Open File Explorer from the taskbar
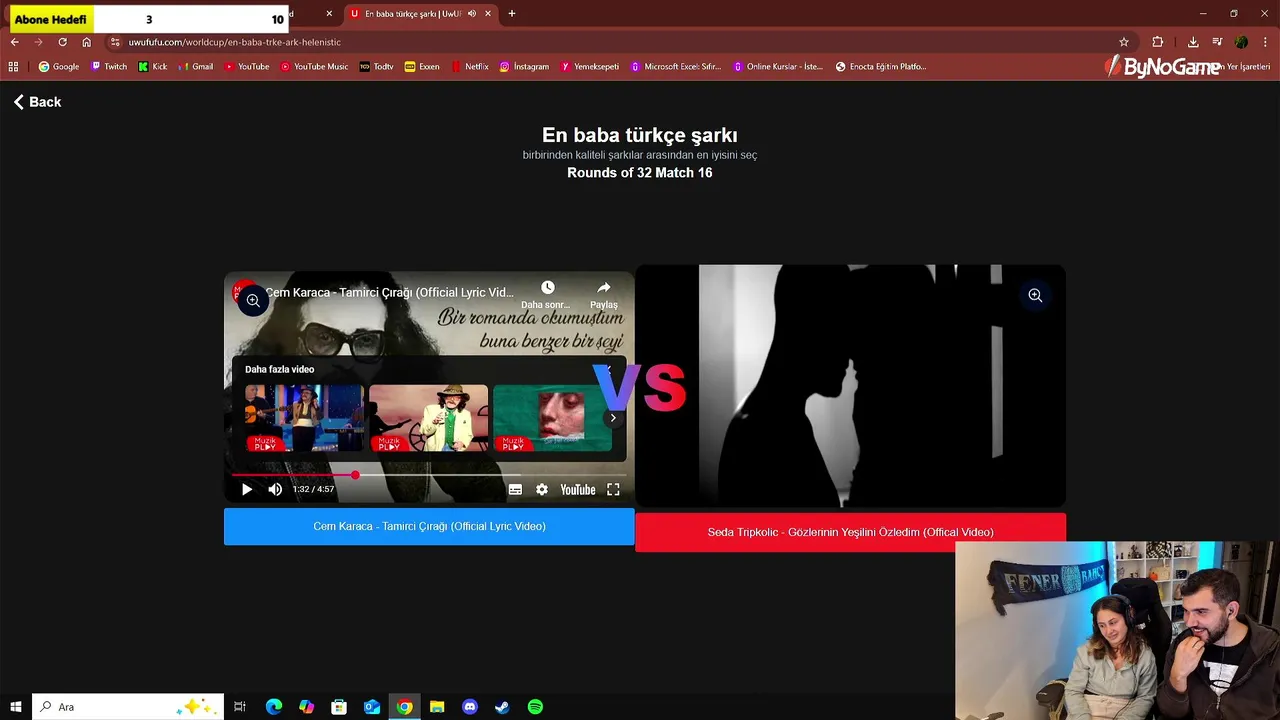Image resolution: width=1280 pixels, height=720 pixels. [437, 707]
